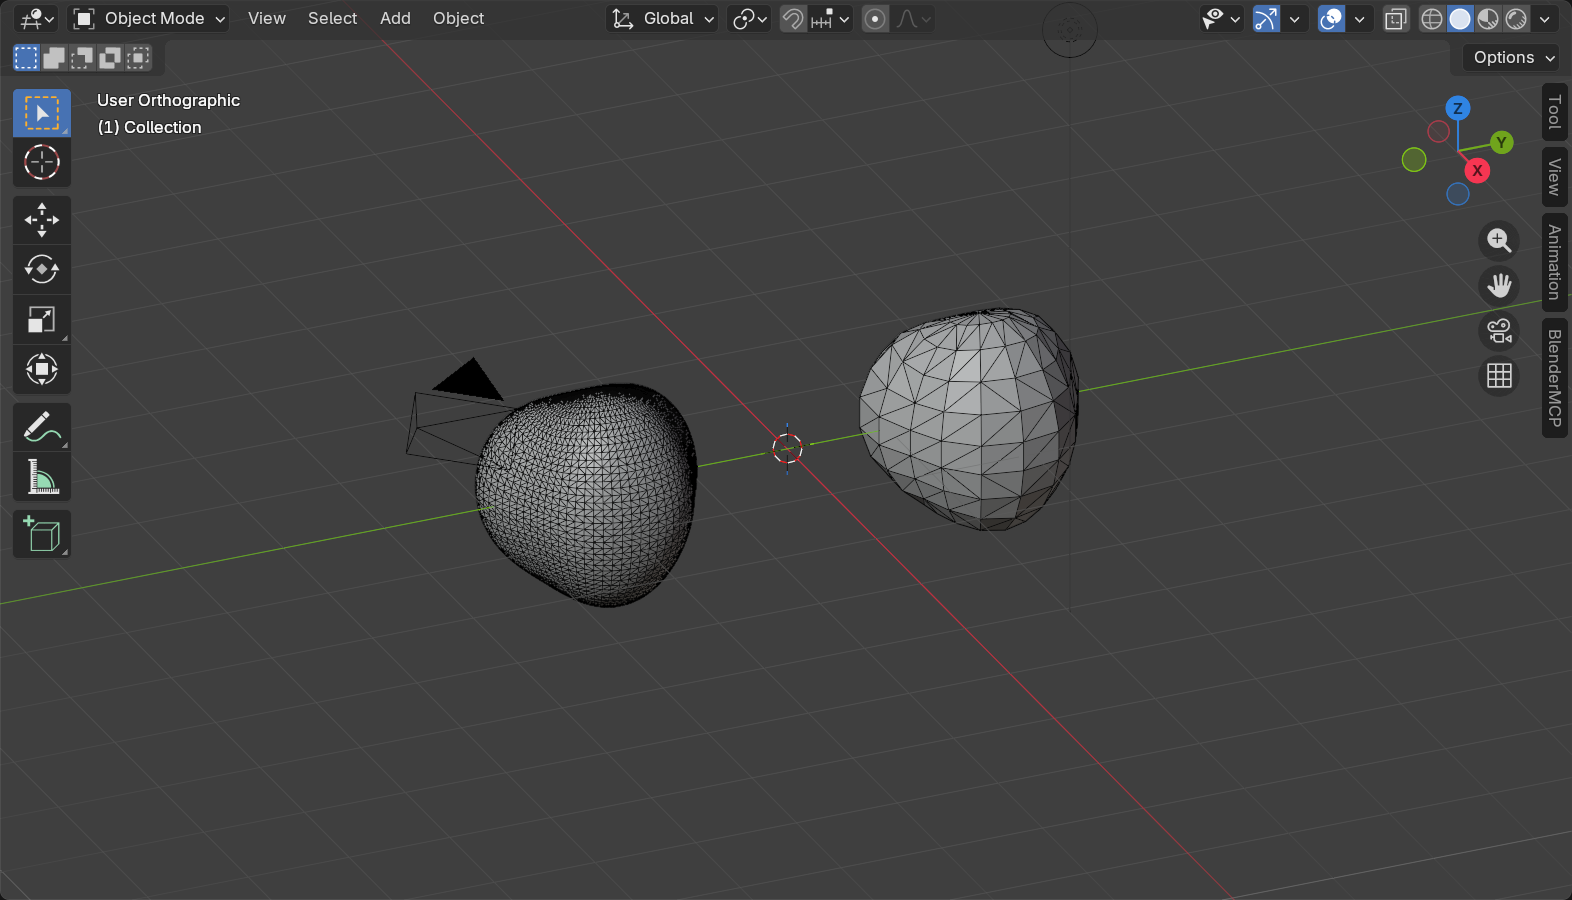Toggle proportional editing
The image size is (1572, 900).
point(875,19)
